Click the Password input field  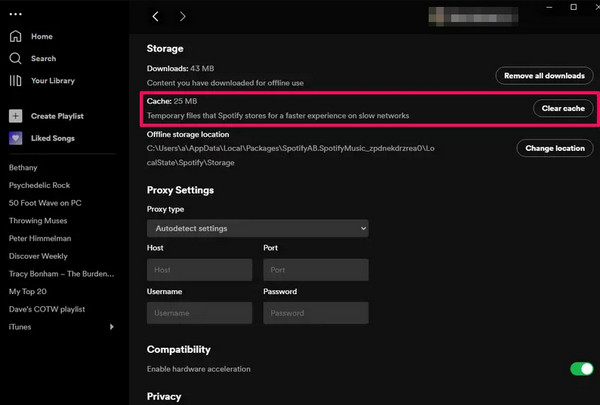point(316,313)
